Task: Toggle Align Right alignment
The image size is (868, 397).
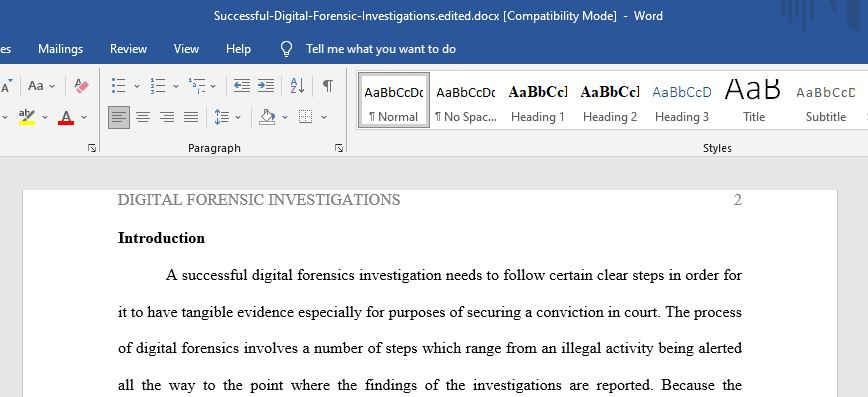Action: coord(167,117)
